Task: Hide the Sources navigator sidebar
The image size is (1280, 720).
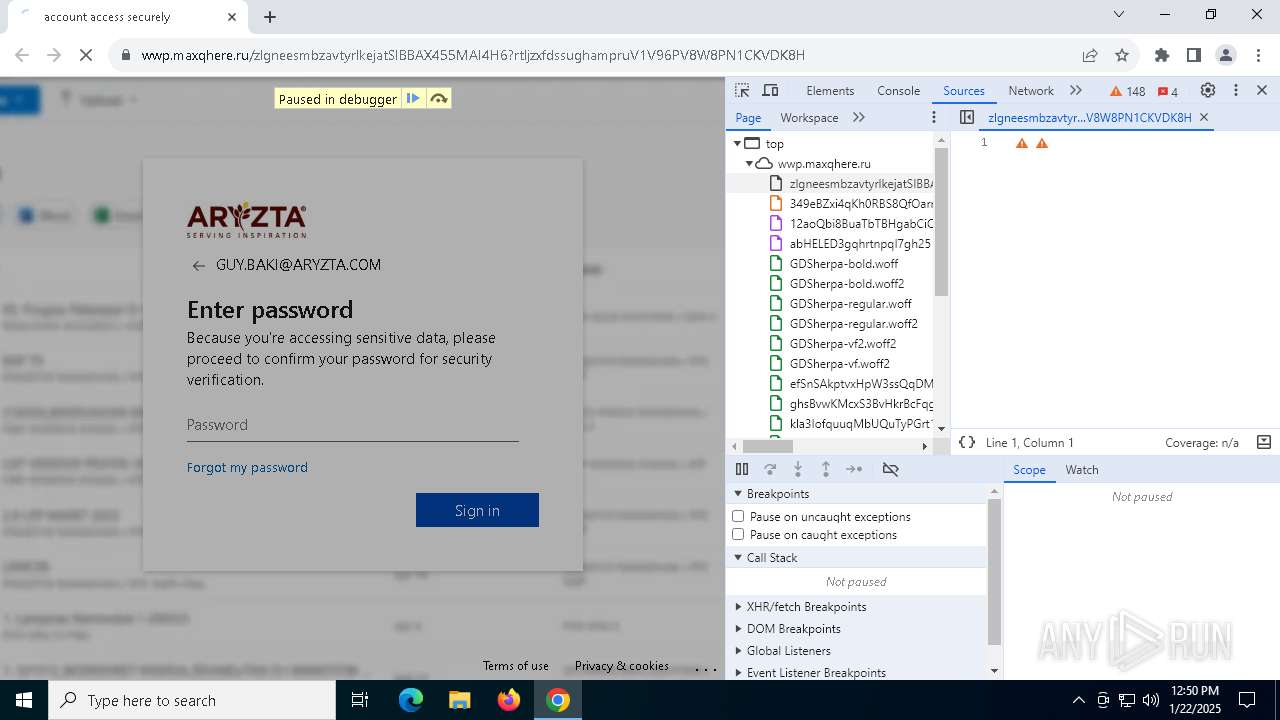Action: 967,117
